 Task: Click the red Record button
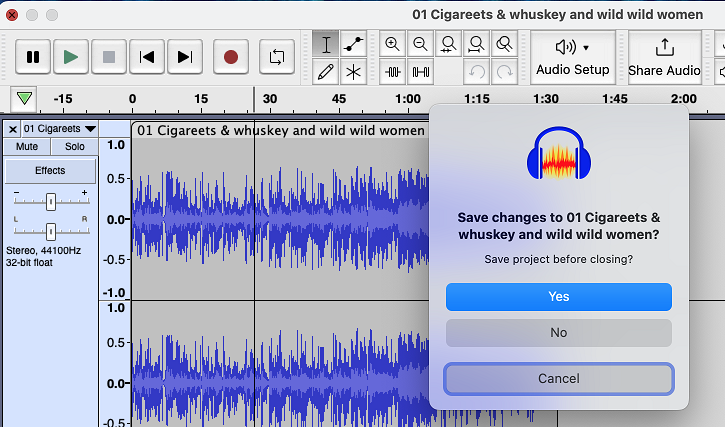tap(231, 57)
